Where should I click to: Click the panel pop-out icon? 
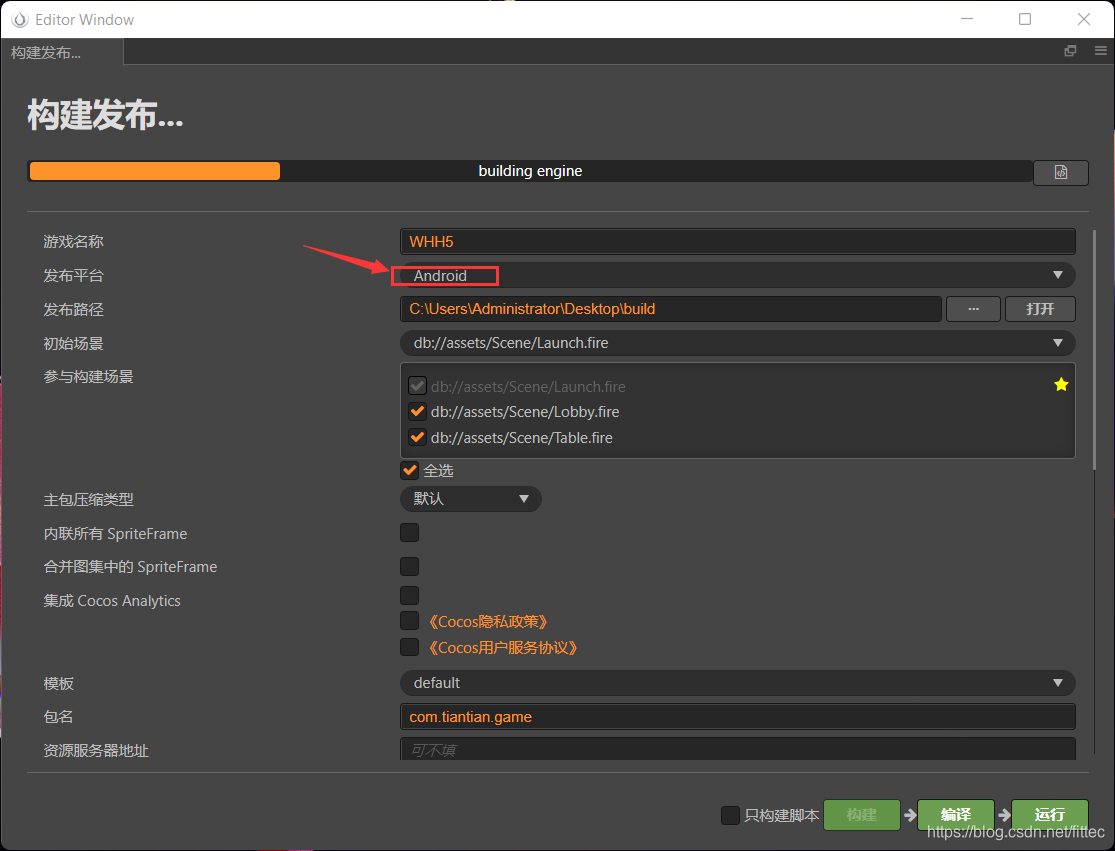1069,51
